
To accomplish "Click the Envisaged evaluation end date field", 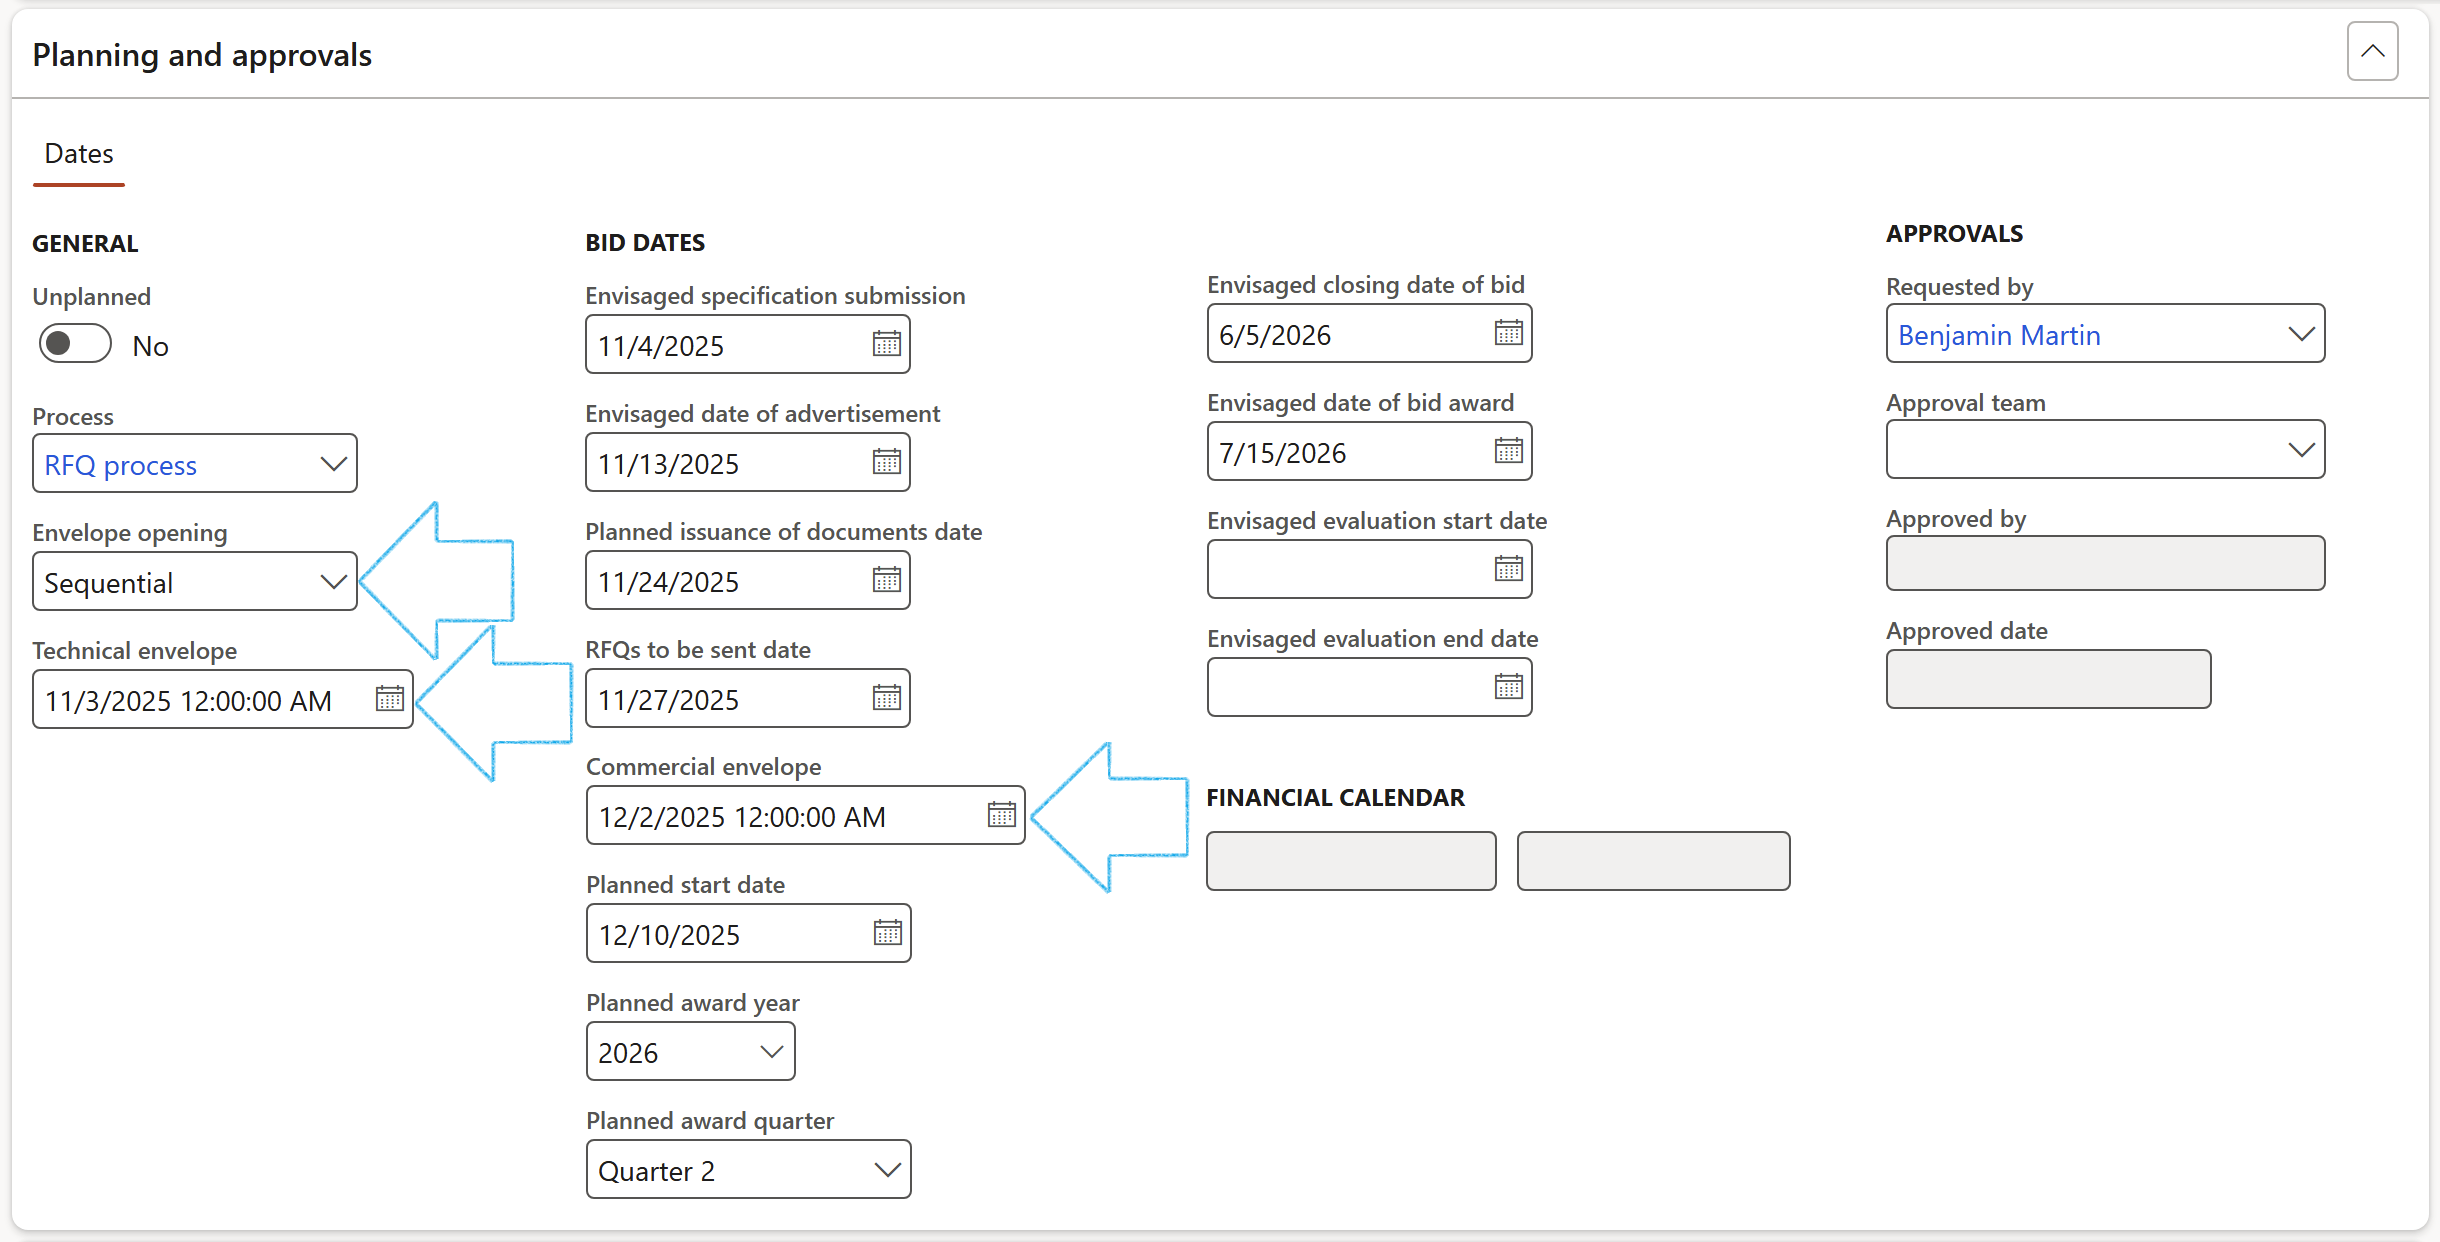I will (x=1350, y=688).
